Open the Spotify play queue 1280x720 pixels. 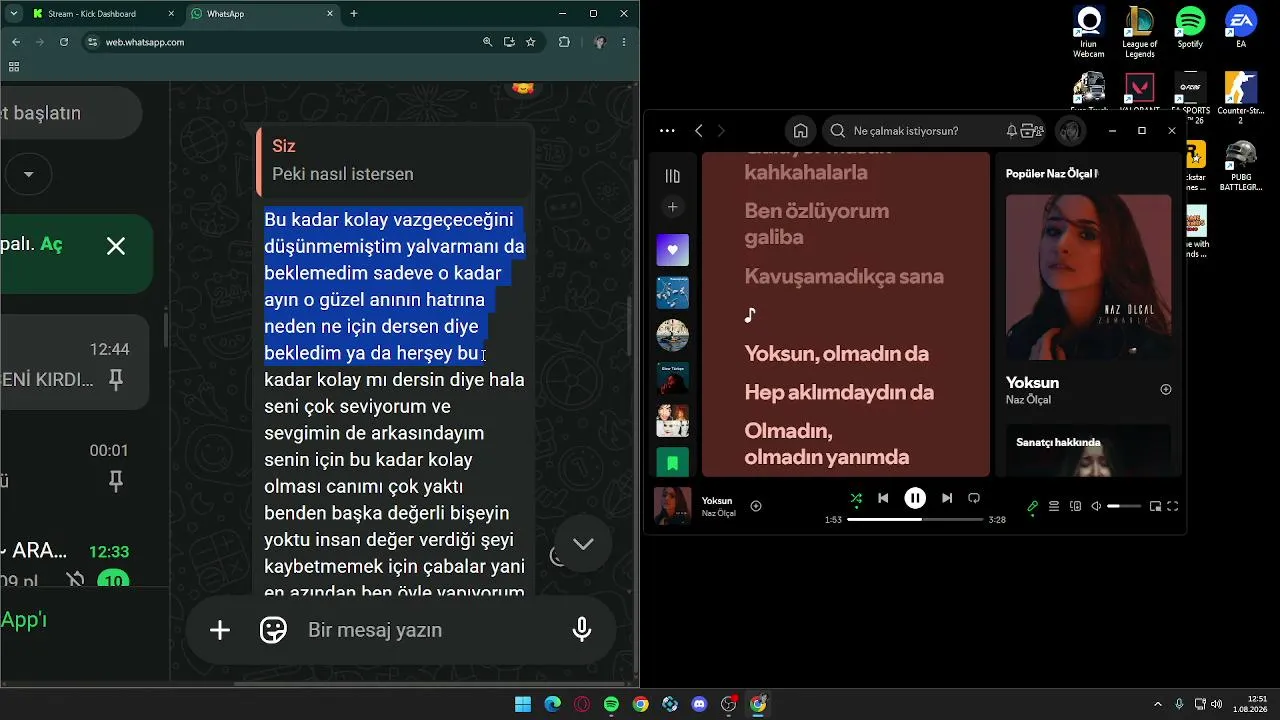click(x=1054, y=507)
